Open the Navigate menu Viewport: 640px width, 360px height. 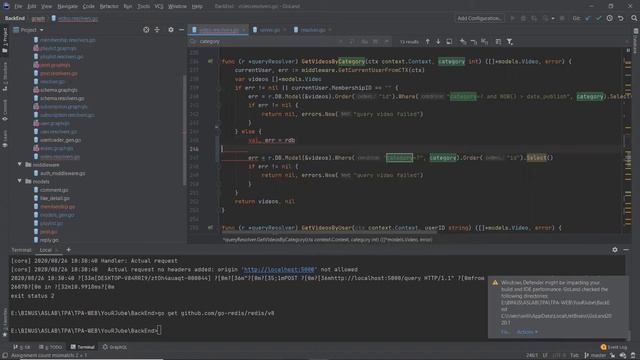(x=67, y=7)
